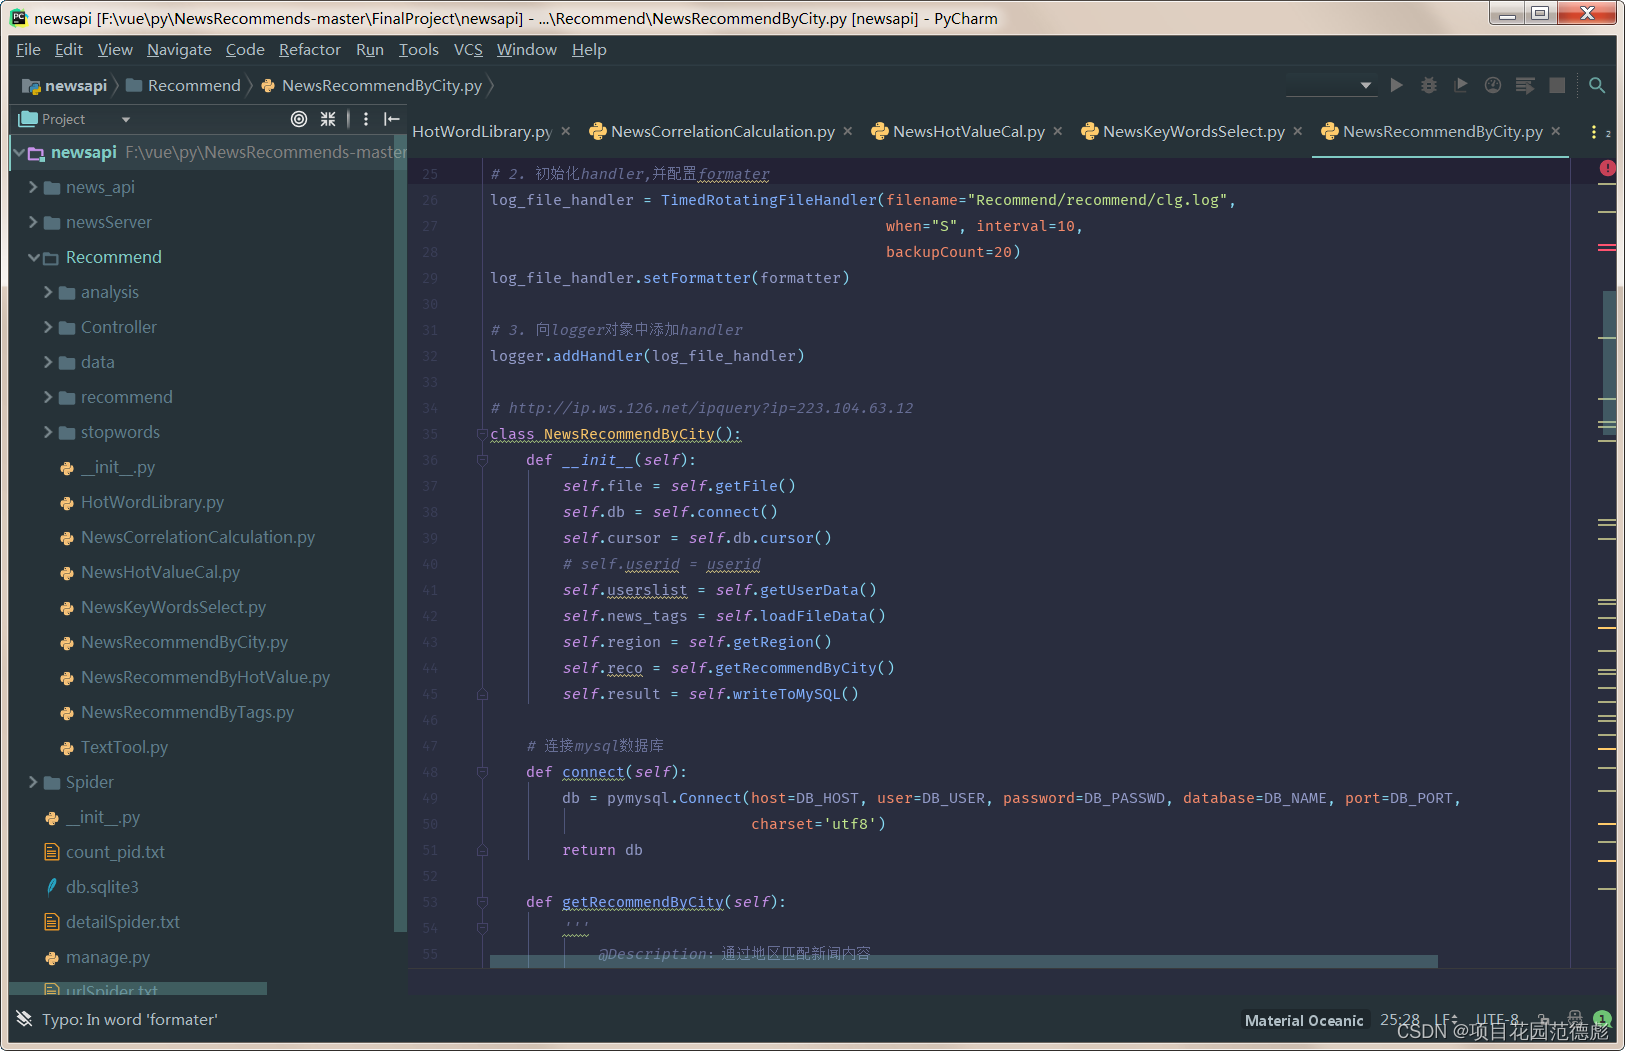The height and width of the screenshot is (1051, 1625).
Task: Open the run configuration dropdown
Action: click(1330, 85)
